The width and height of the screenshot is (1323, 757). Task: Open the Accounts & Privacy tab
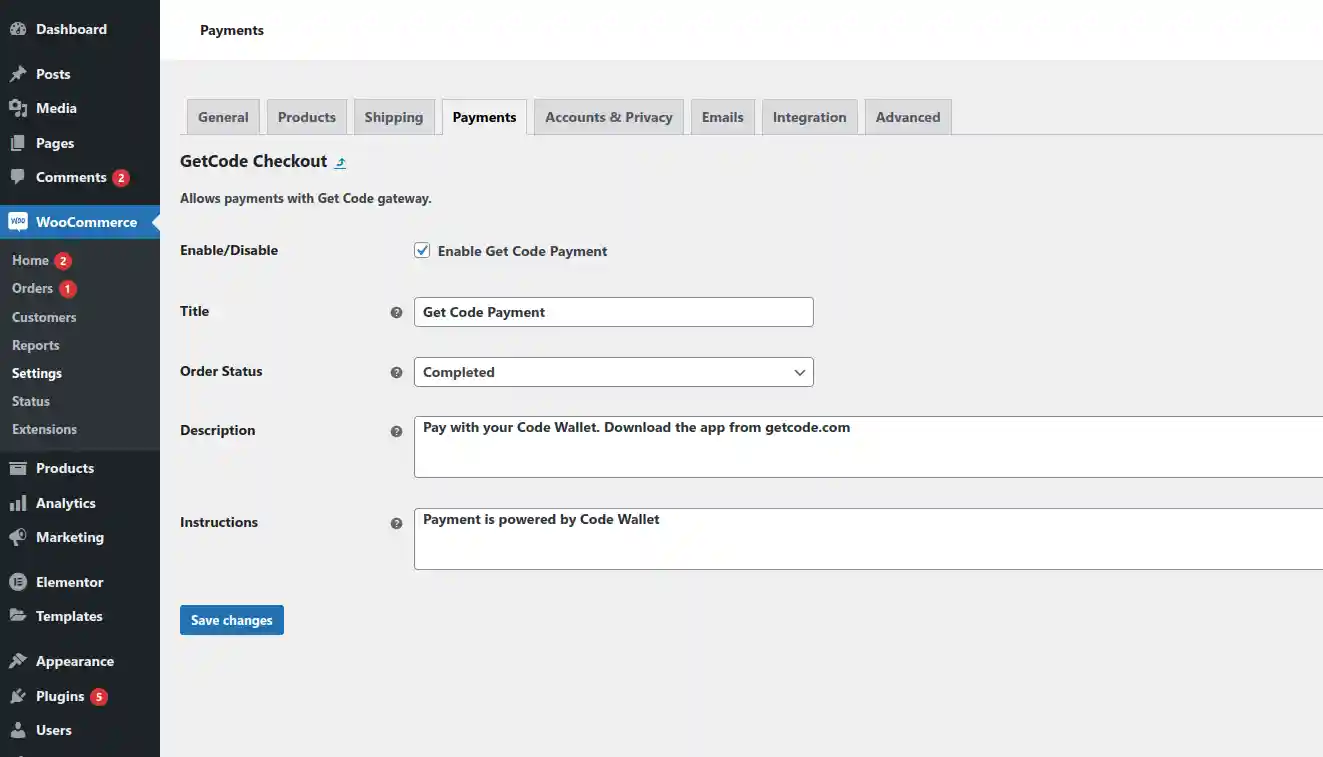(608, 117)
